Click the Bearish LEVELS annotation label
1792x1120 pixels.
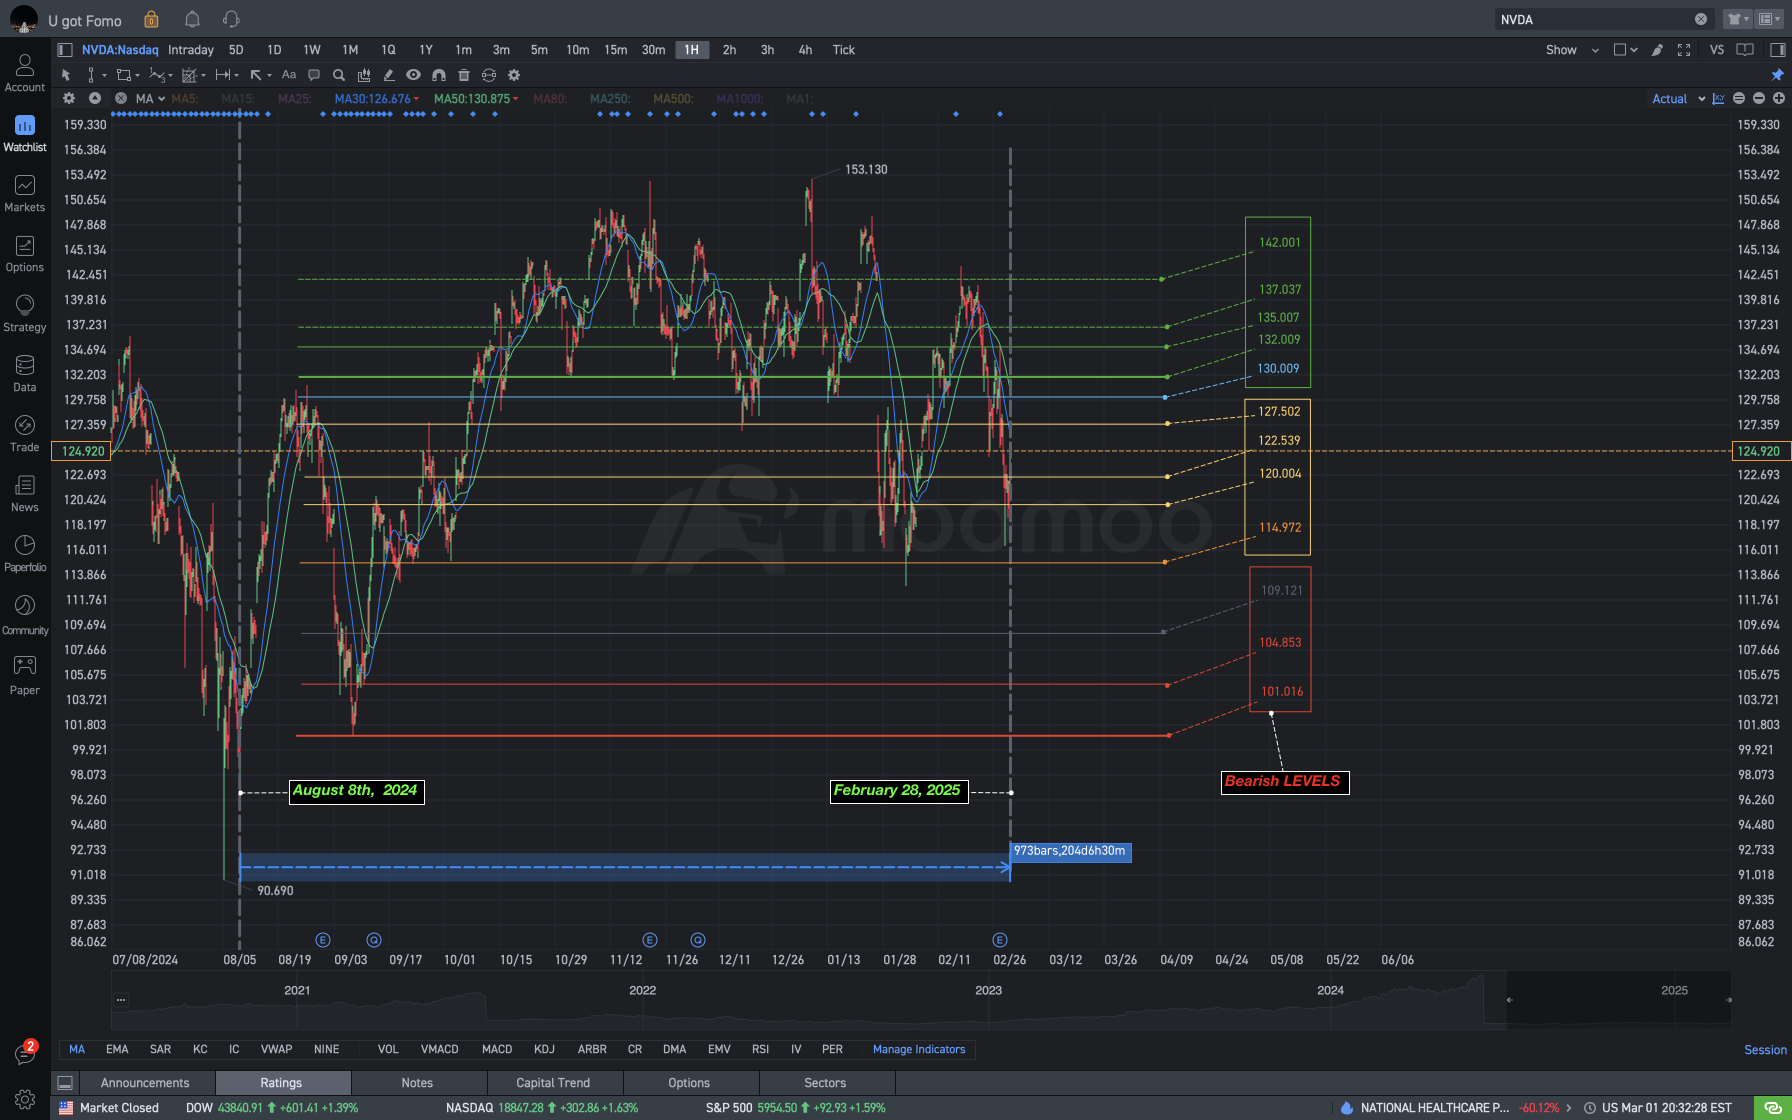1284,782
